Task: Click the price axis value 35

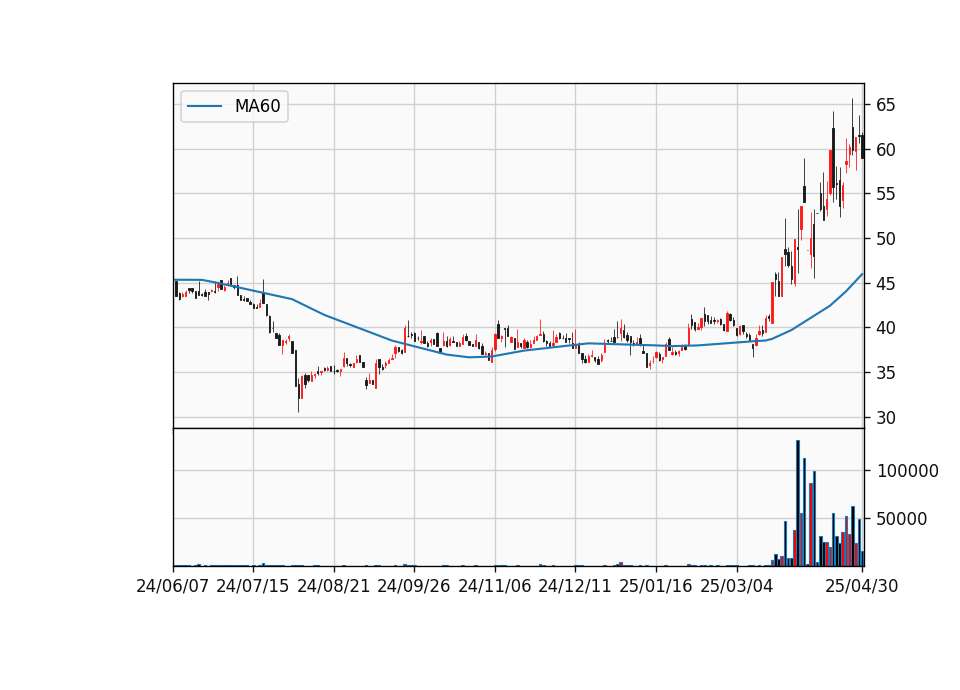Action: point(885,373)
